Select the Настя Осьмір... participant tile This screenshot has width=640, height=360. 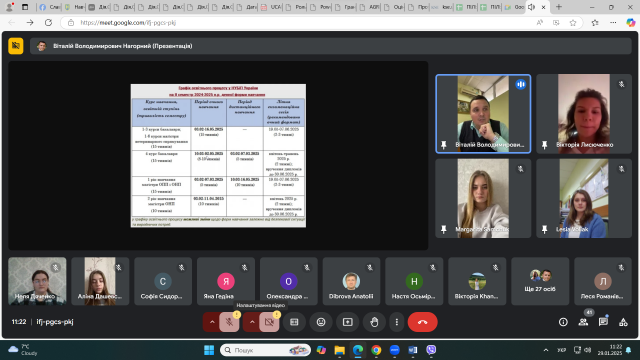(x=414, y=281)
